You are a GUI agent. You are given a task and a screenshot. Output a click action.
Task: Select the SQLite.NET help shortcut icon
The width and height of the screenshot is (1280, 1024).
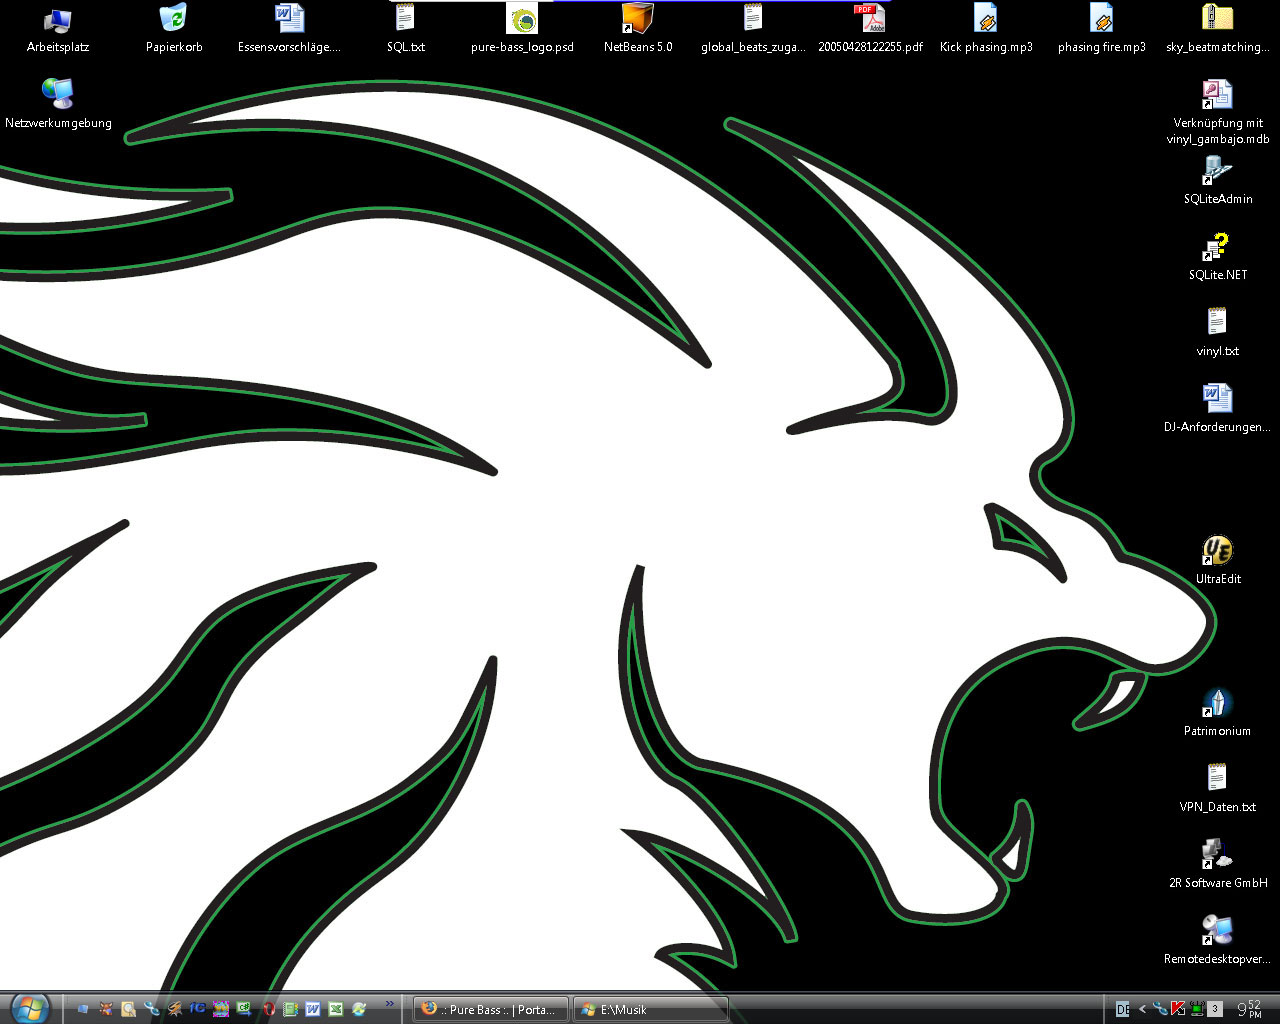[x=1217, y=247]
